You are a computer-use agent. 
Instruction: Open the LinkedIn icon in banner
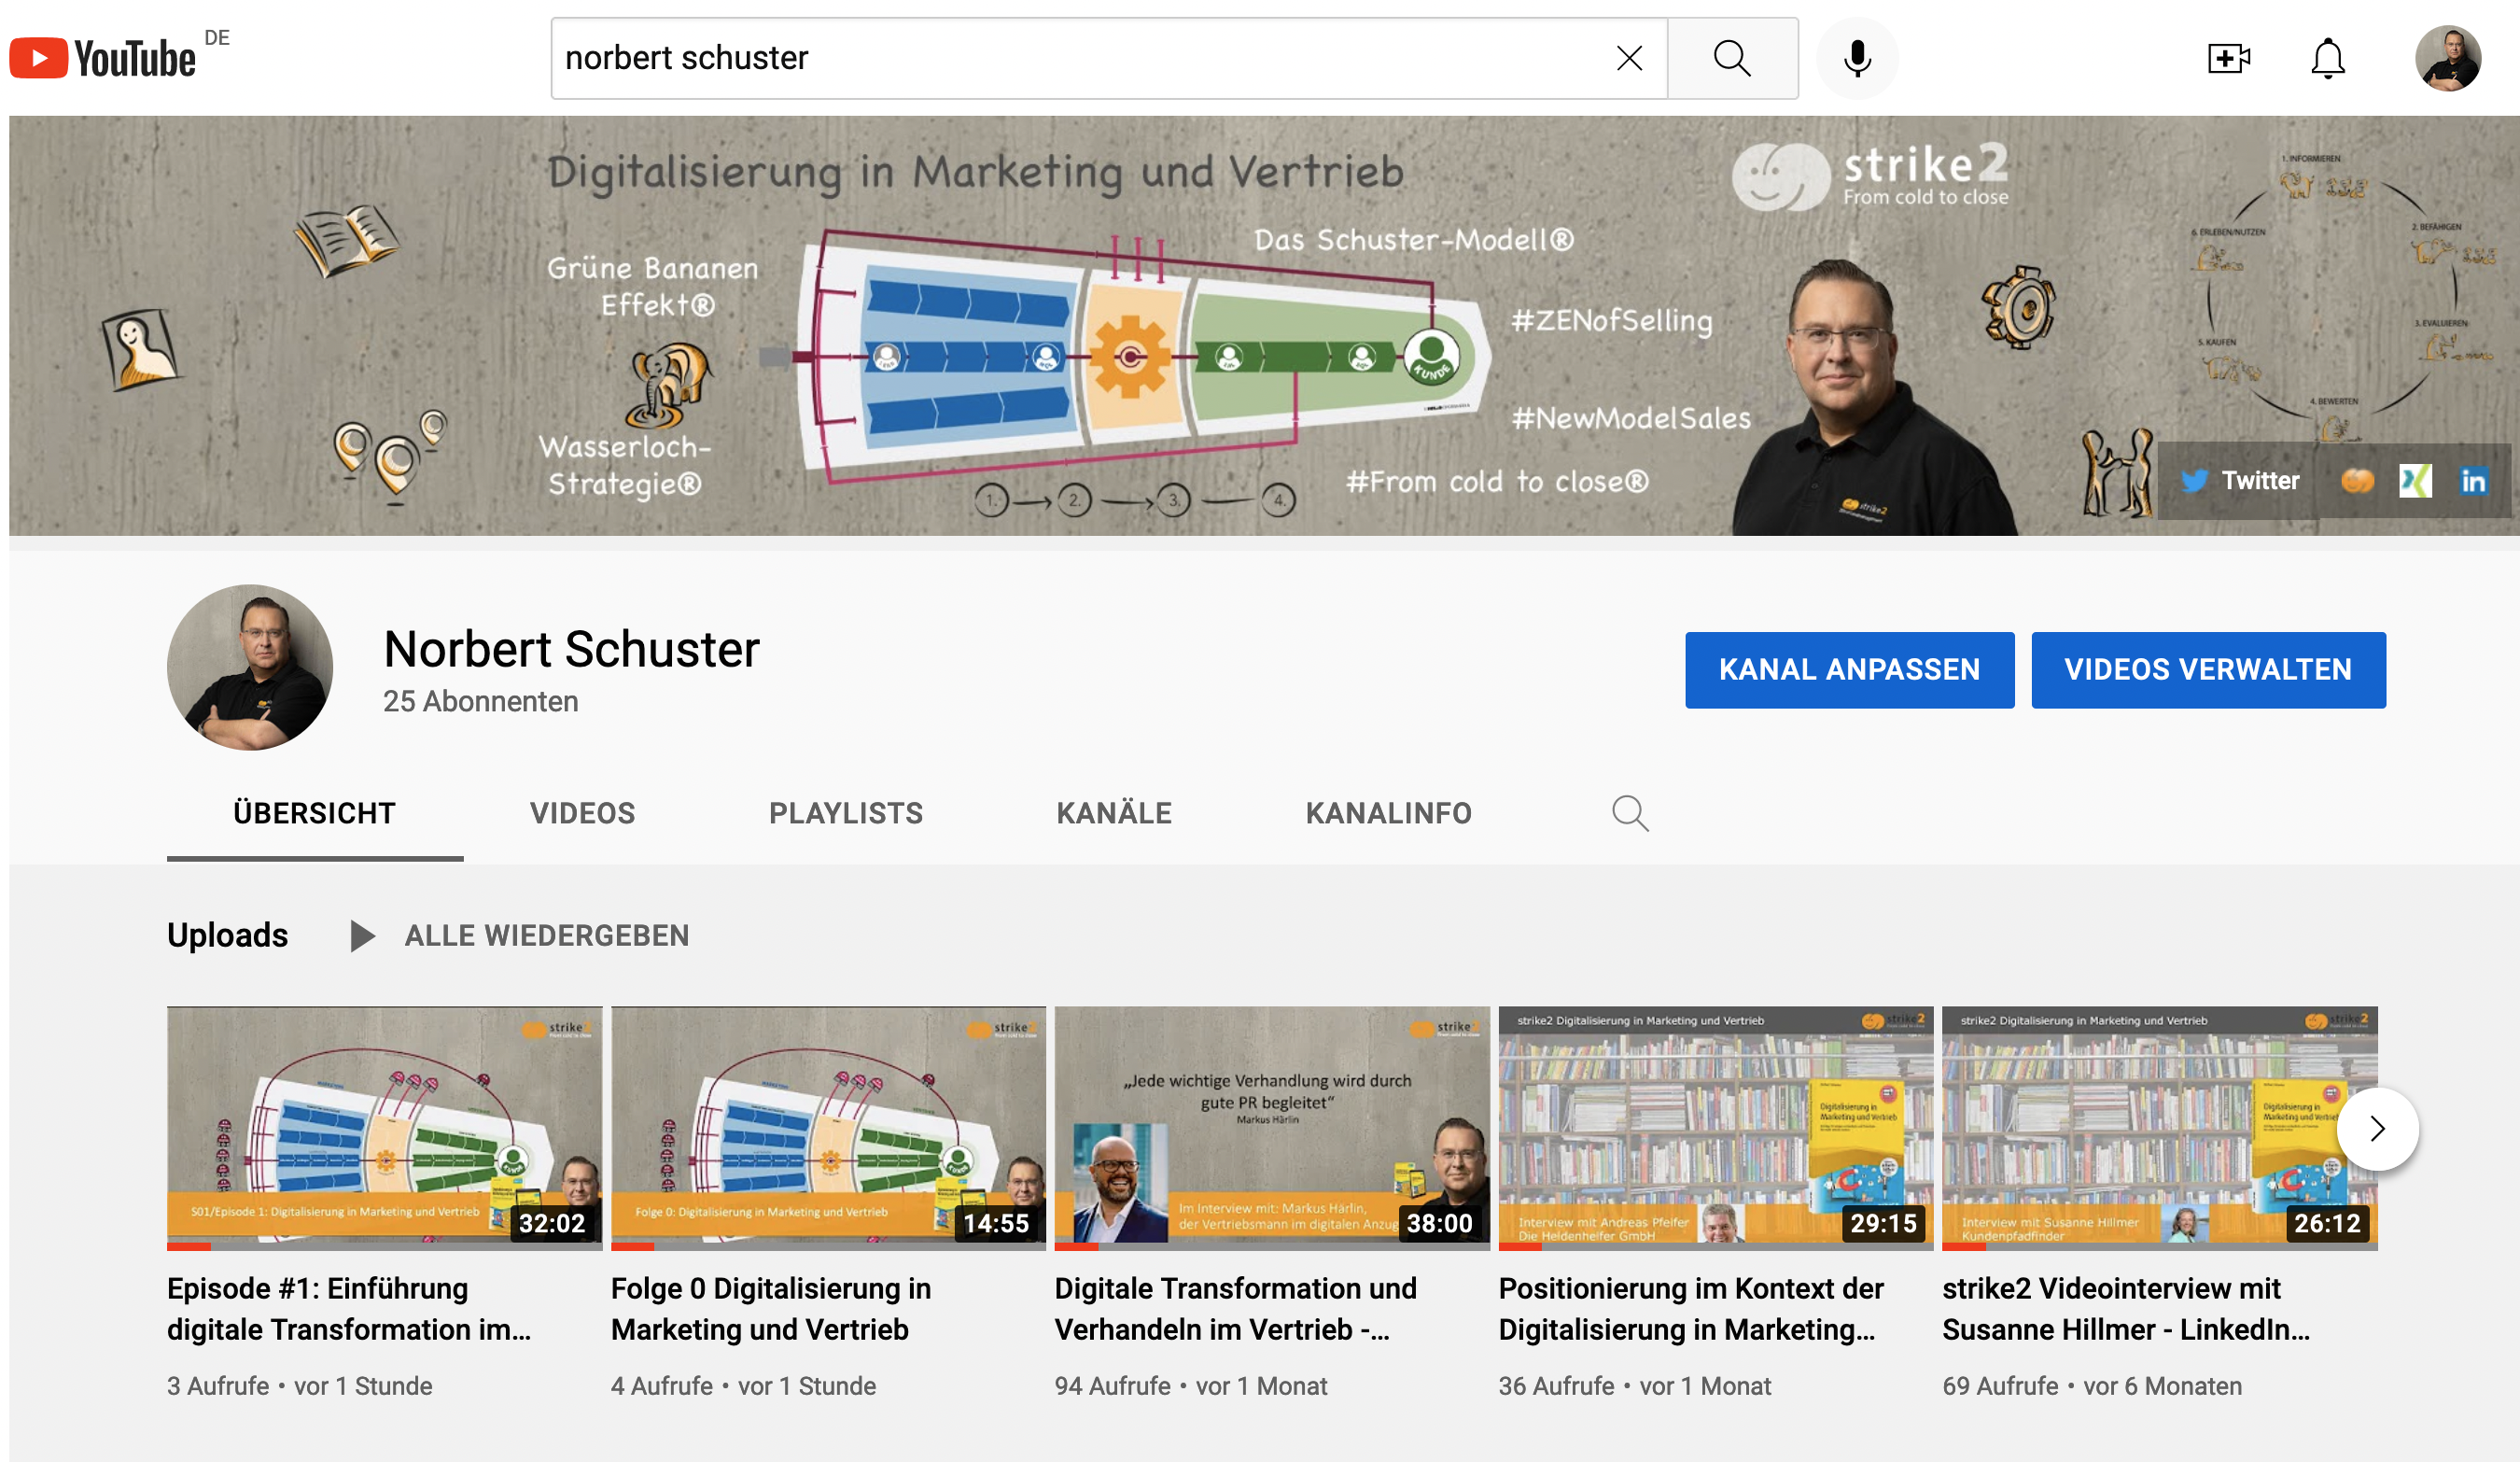pyautogui.click(x=2473, y=481)
